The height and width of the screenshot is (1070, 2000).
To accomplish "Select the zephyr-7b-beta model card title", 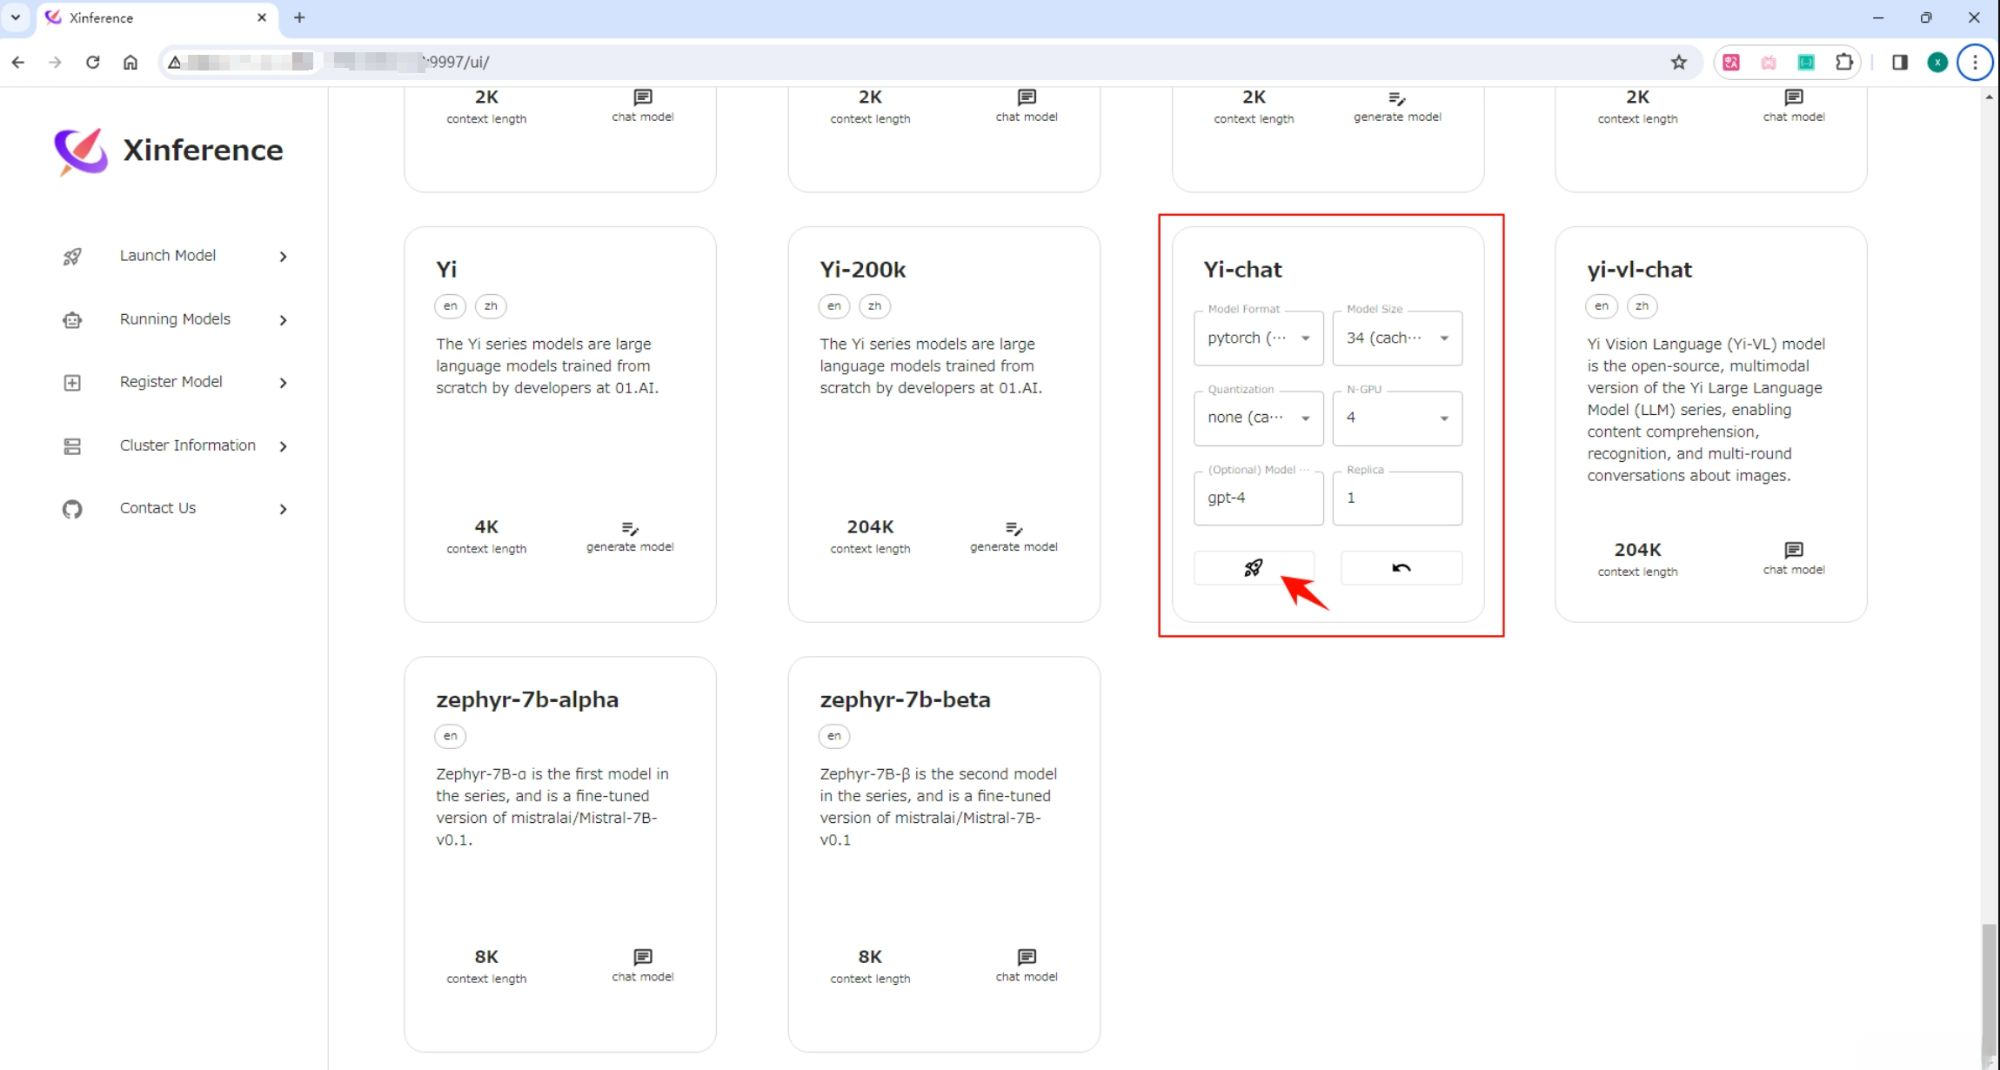I will click(905, 700).
